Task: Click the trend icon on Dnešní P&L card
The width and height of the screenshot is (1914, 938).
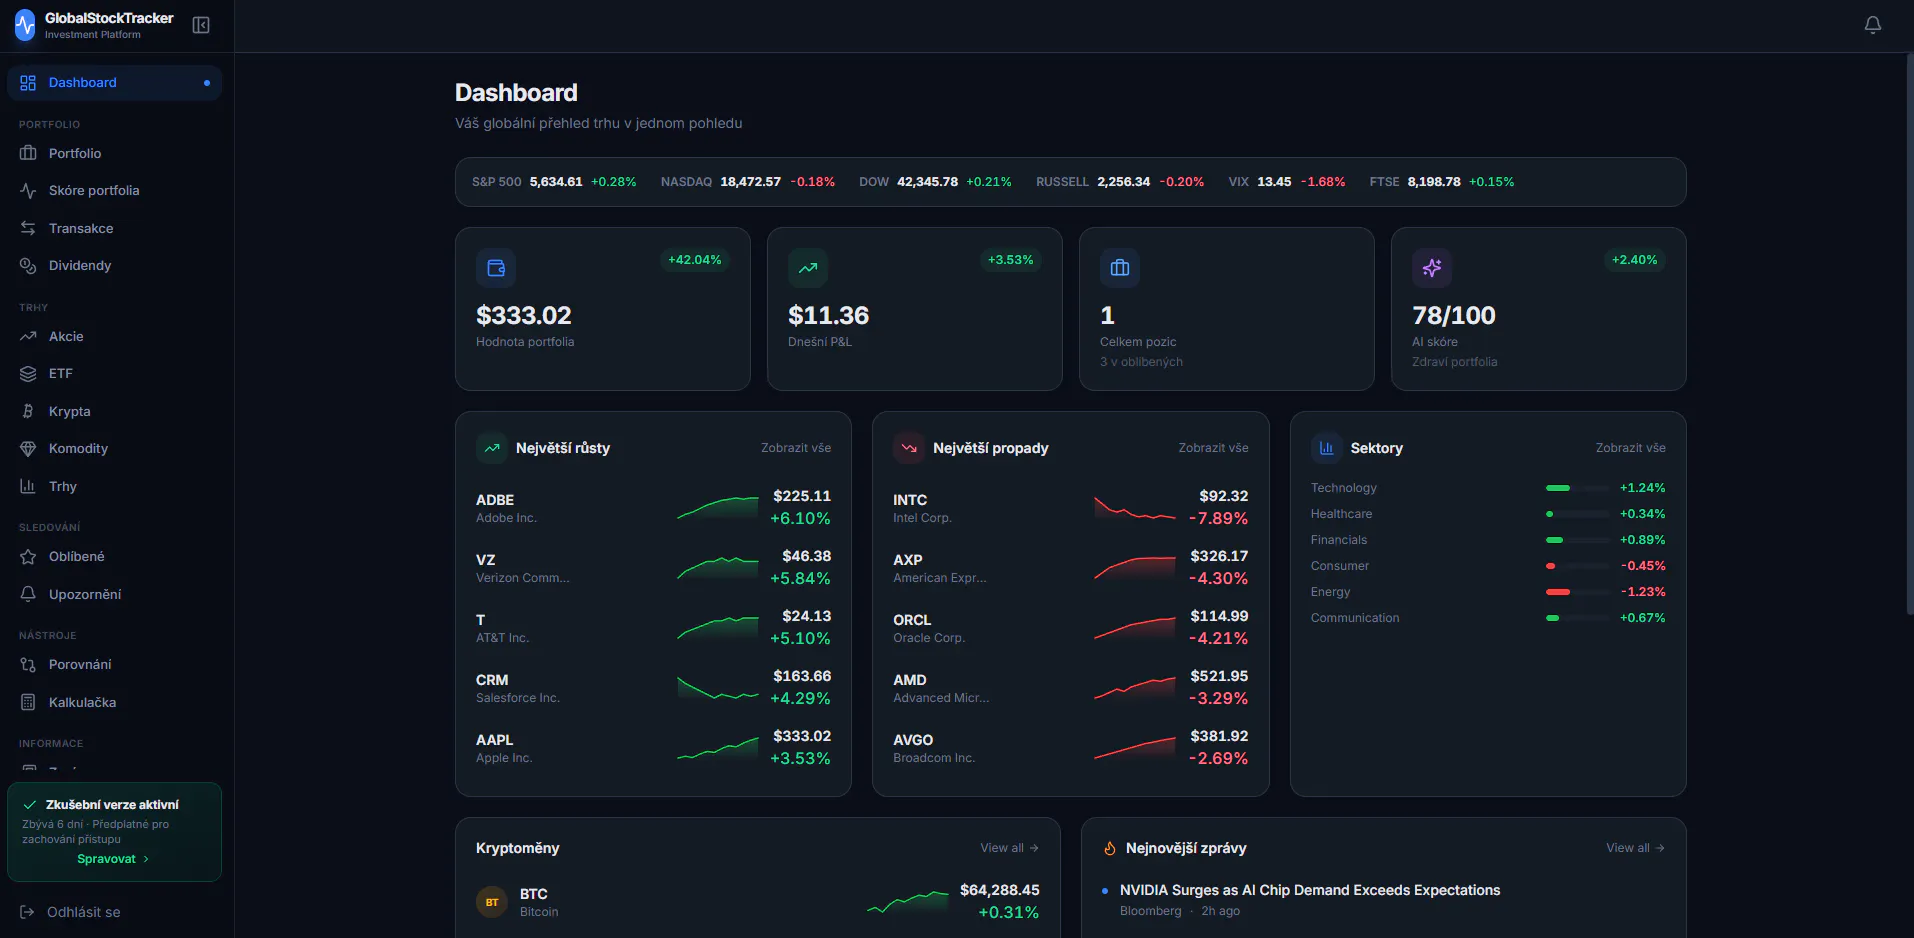Action: [808, 268]
